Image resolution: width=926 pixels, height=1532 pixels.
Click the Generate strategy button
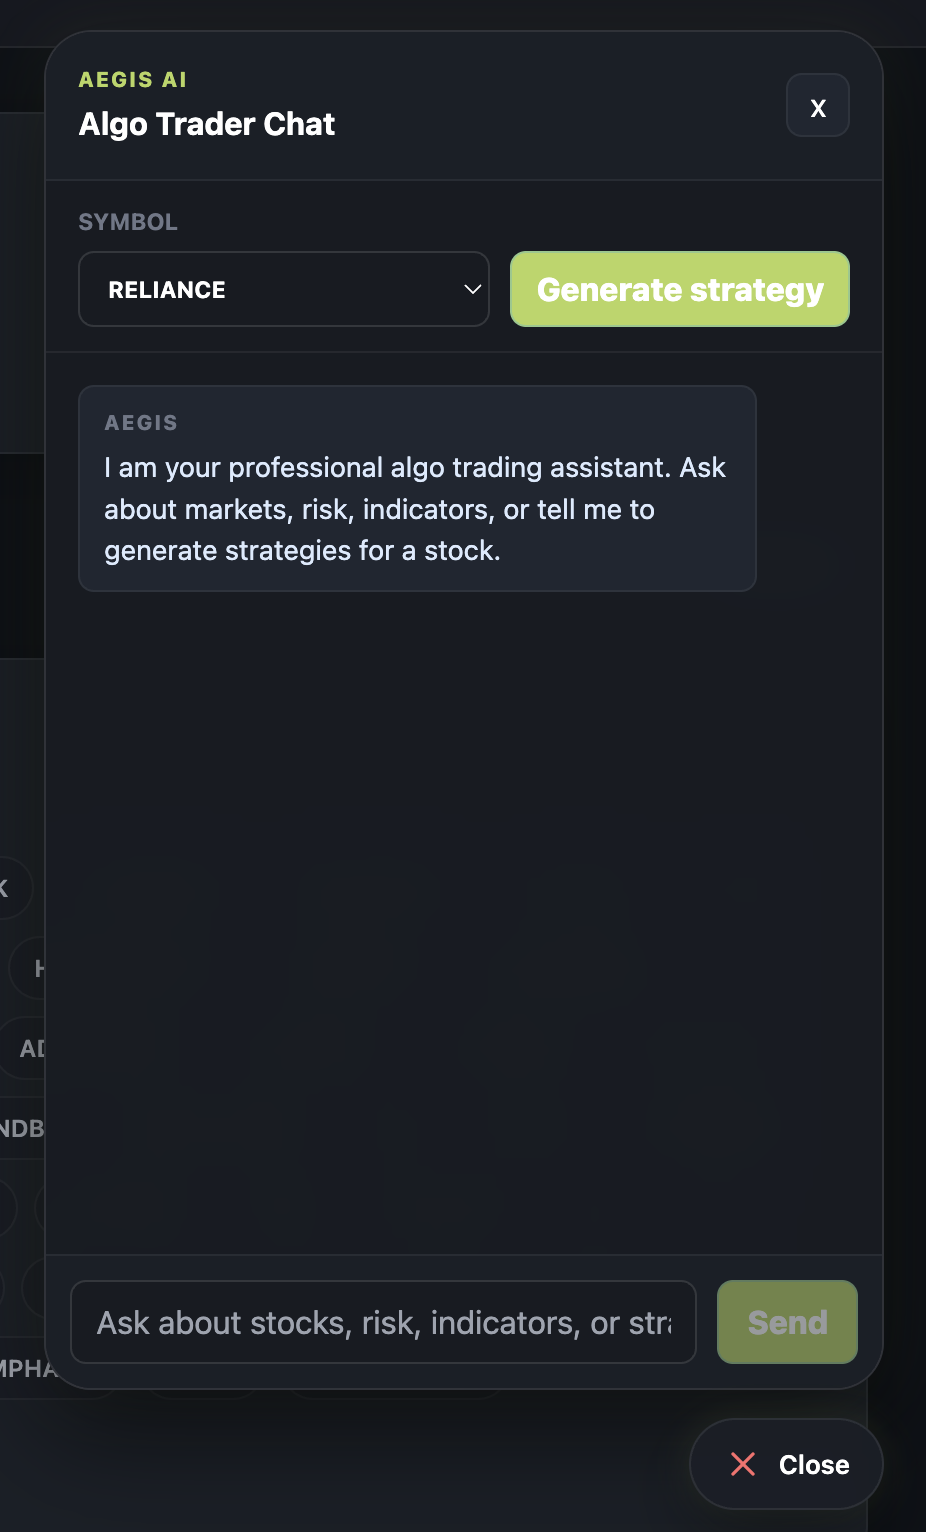[x=680, y=289]
